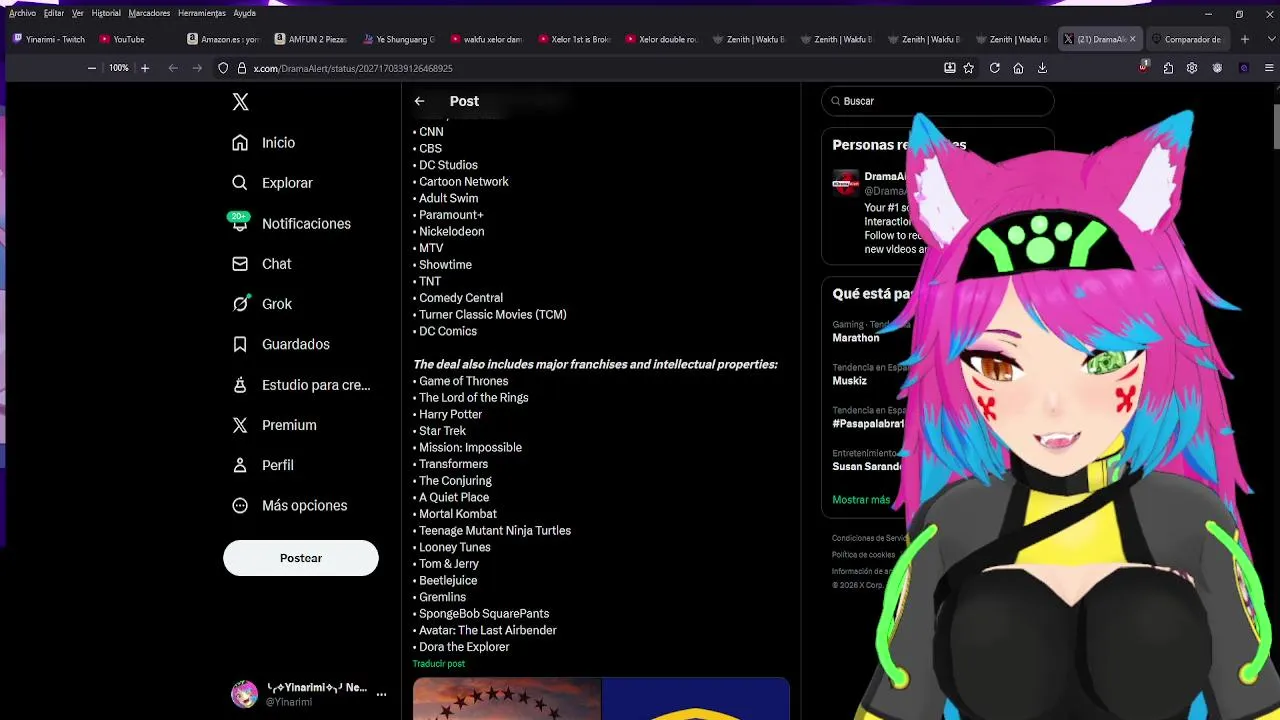
Task: Close the DramaAlert tab
Action: (x=1133, y=39)
